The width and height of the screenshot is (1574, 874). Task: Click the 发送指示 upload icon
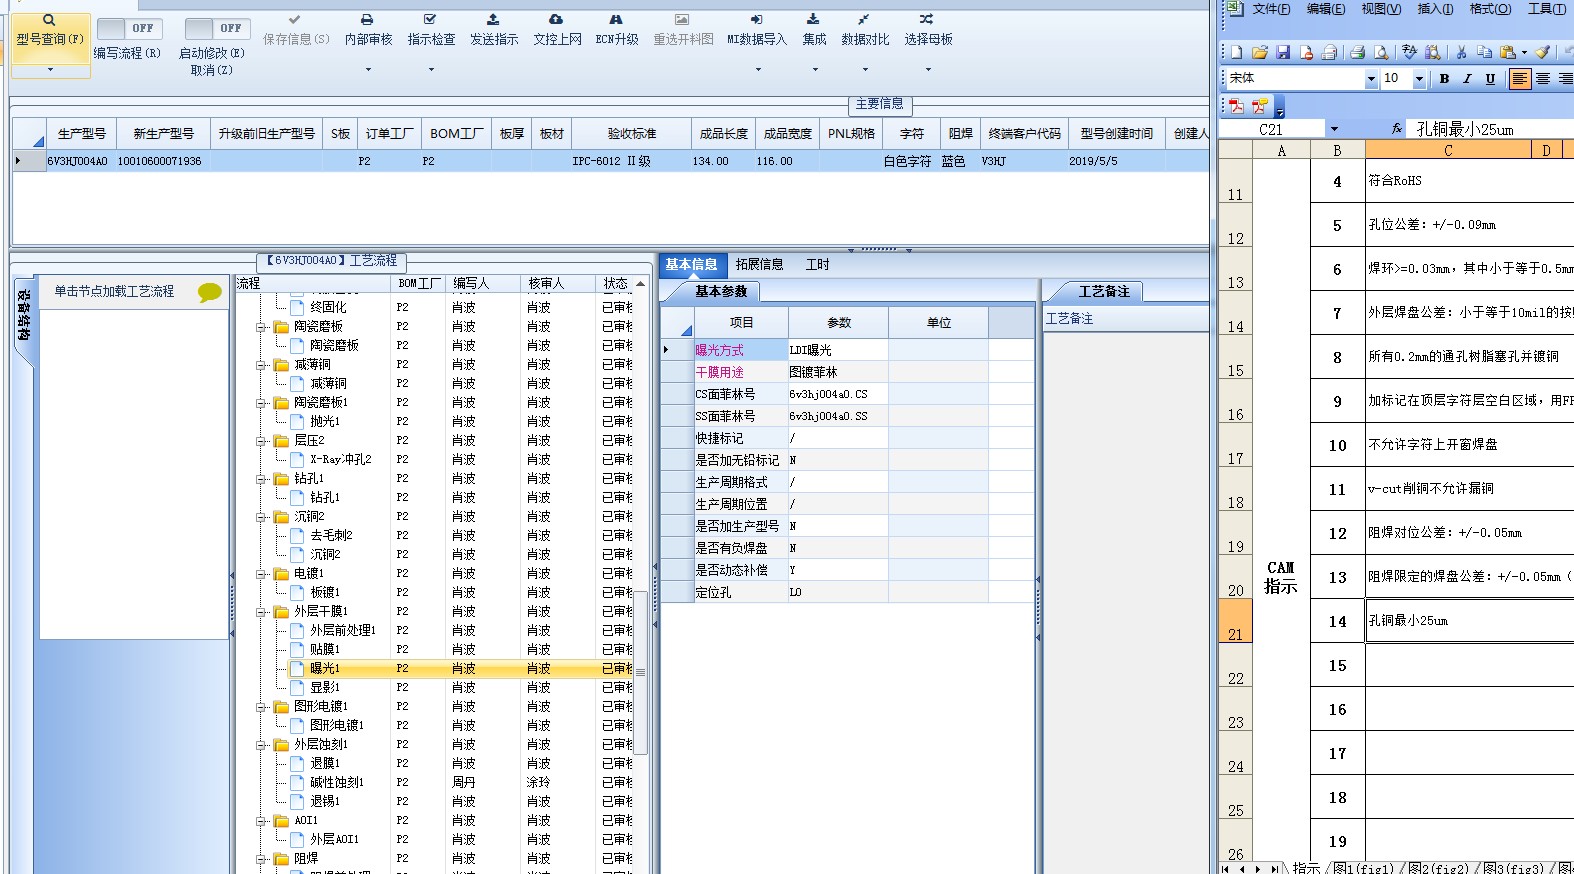[493, 19]
